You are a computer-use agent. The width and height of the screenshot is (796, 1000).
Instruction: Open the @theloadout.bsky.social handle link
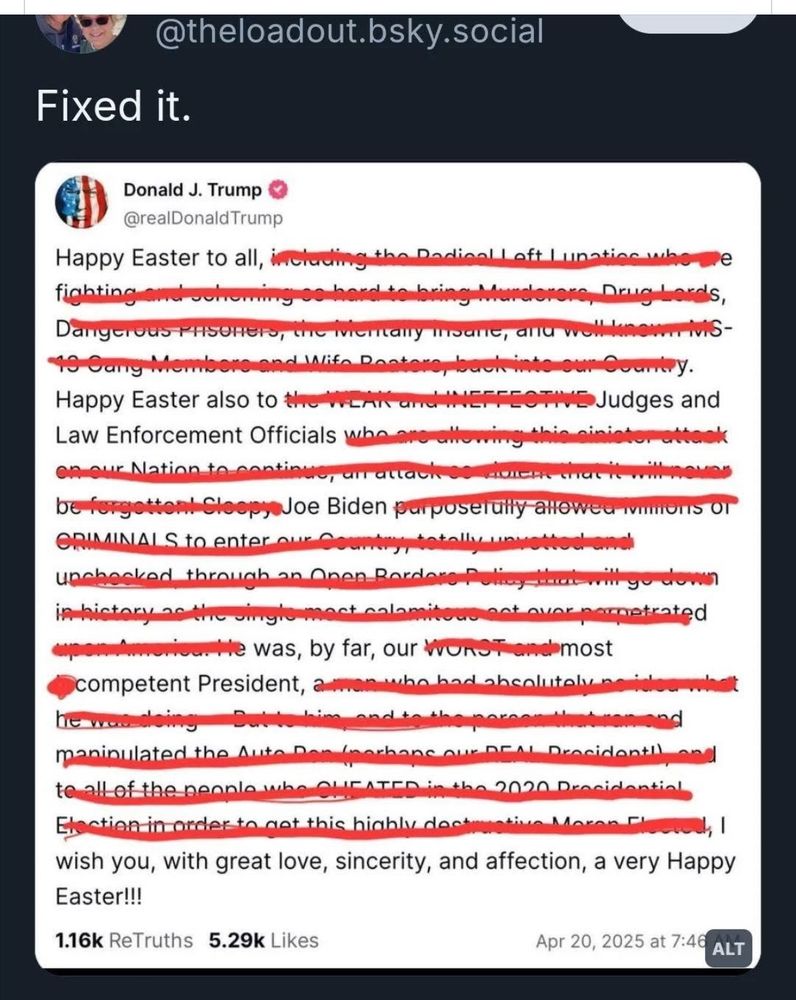(349, 31)
